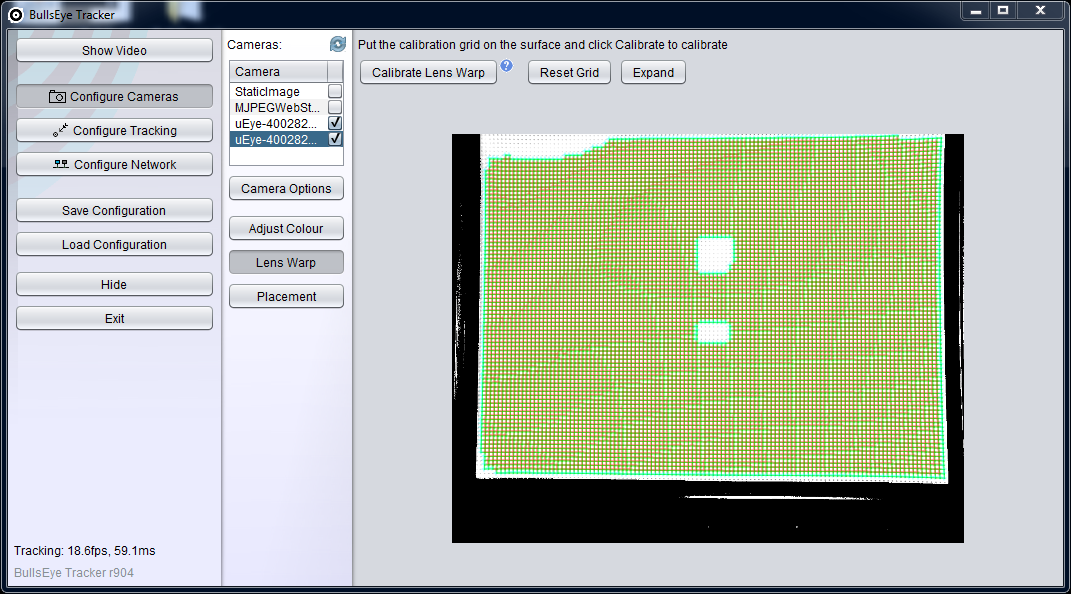Open Configure Cameras with the camera icon
The height and width of the screenshot is (594, 1071).
pyautogui.click(x=114, y=97)
